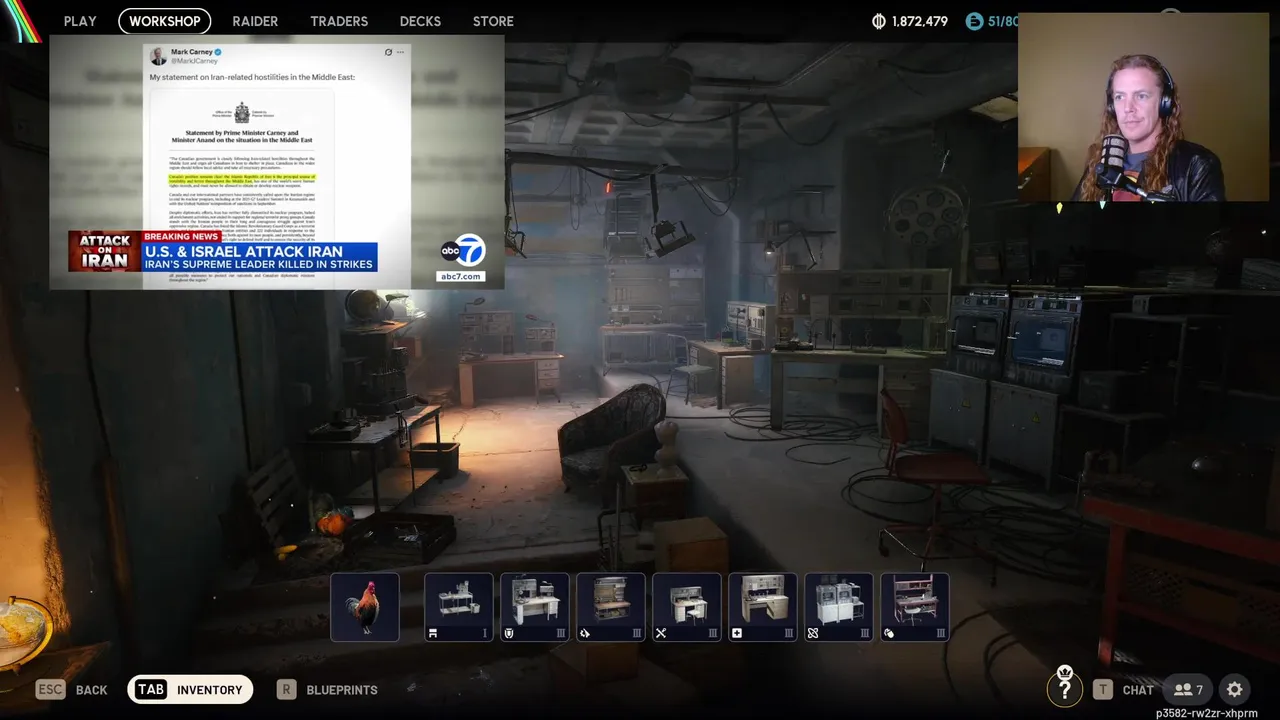
Task: Open the TRADERS tab
Action: point(339,21)
